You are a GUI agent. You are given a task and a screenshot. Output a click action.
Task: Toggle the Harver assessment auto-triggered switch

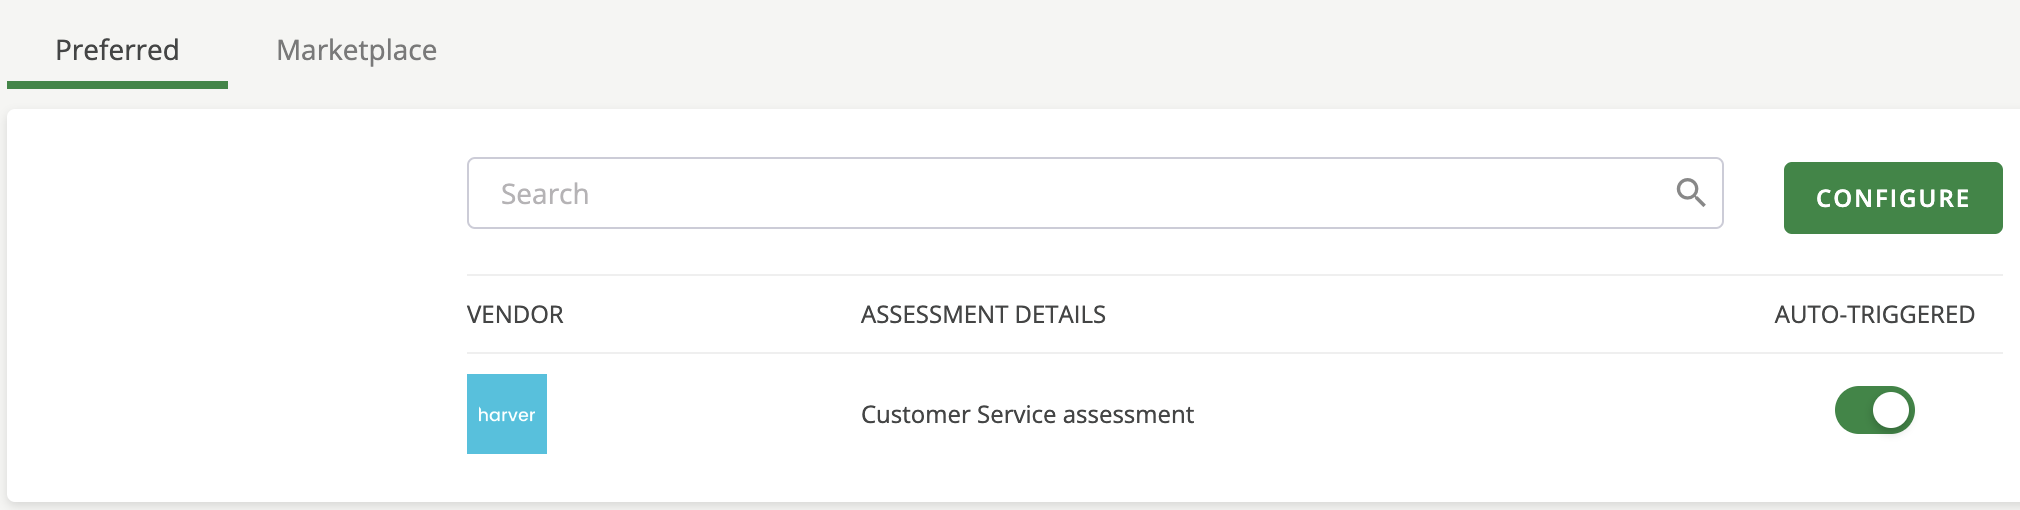click(x=1874, y=410)
